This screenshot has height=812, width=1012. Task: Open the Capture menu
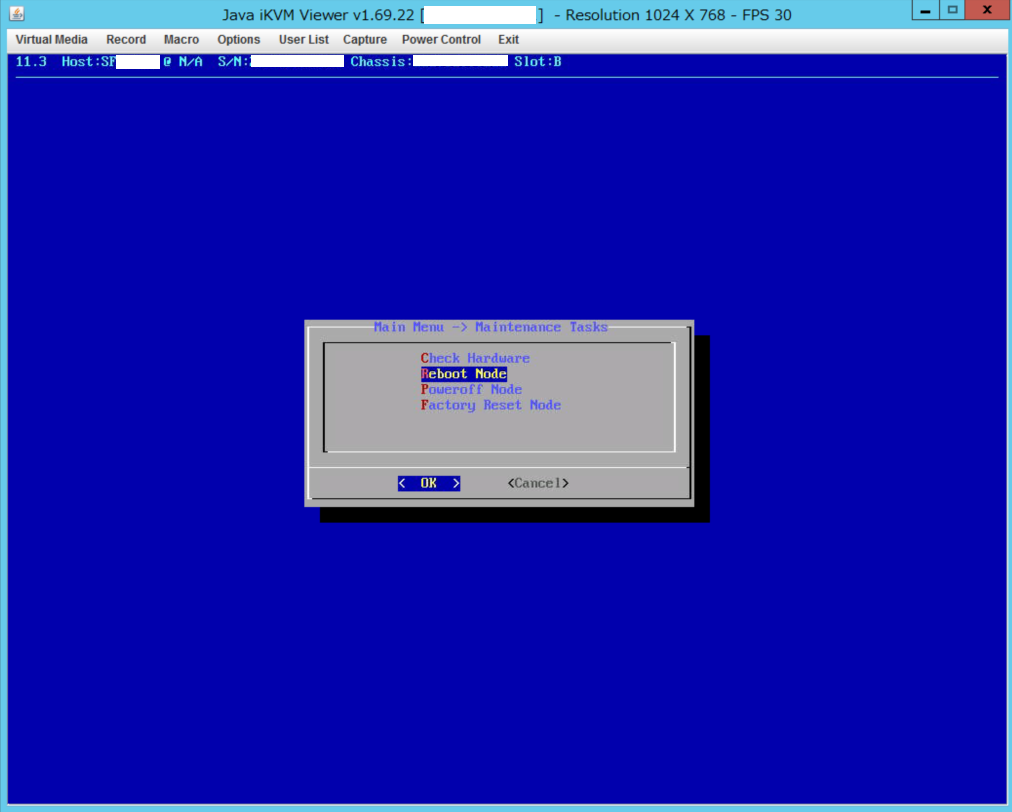tap(364, 40)
